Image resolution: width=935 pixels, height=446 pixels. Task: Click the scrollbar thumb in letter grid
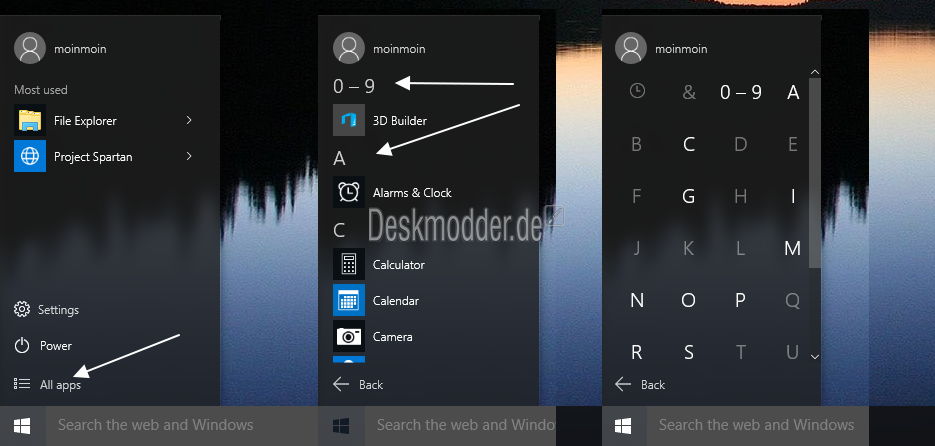coord(815,173)
